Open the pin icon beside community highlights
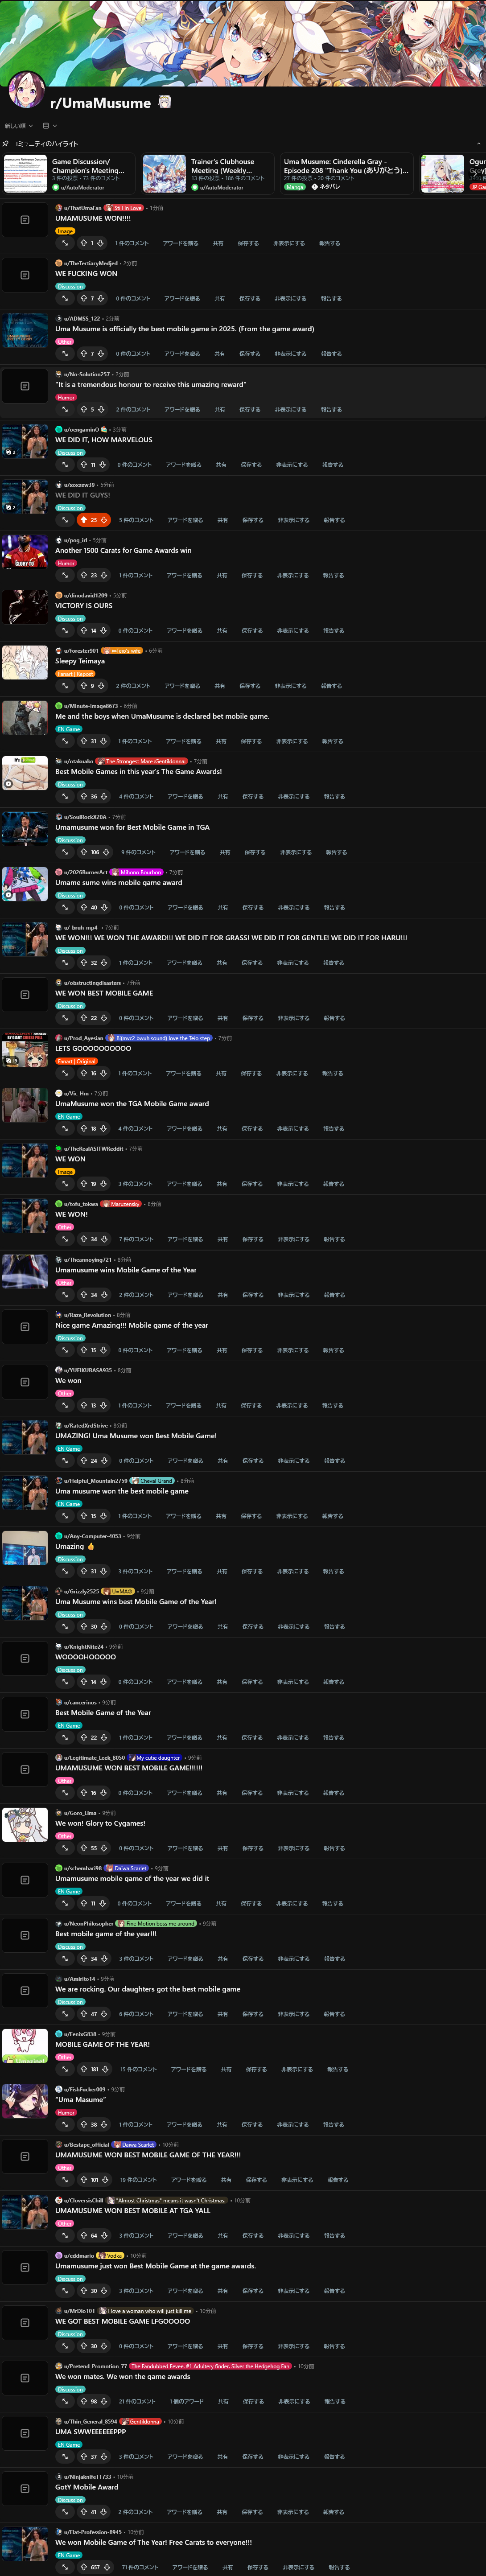 coord(6,143)
